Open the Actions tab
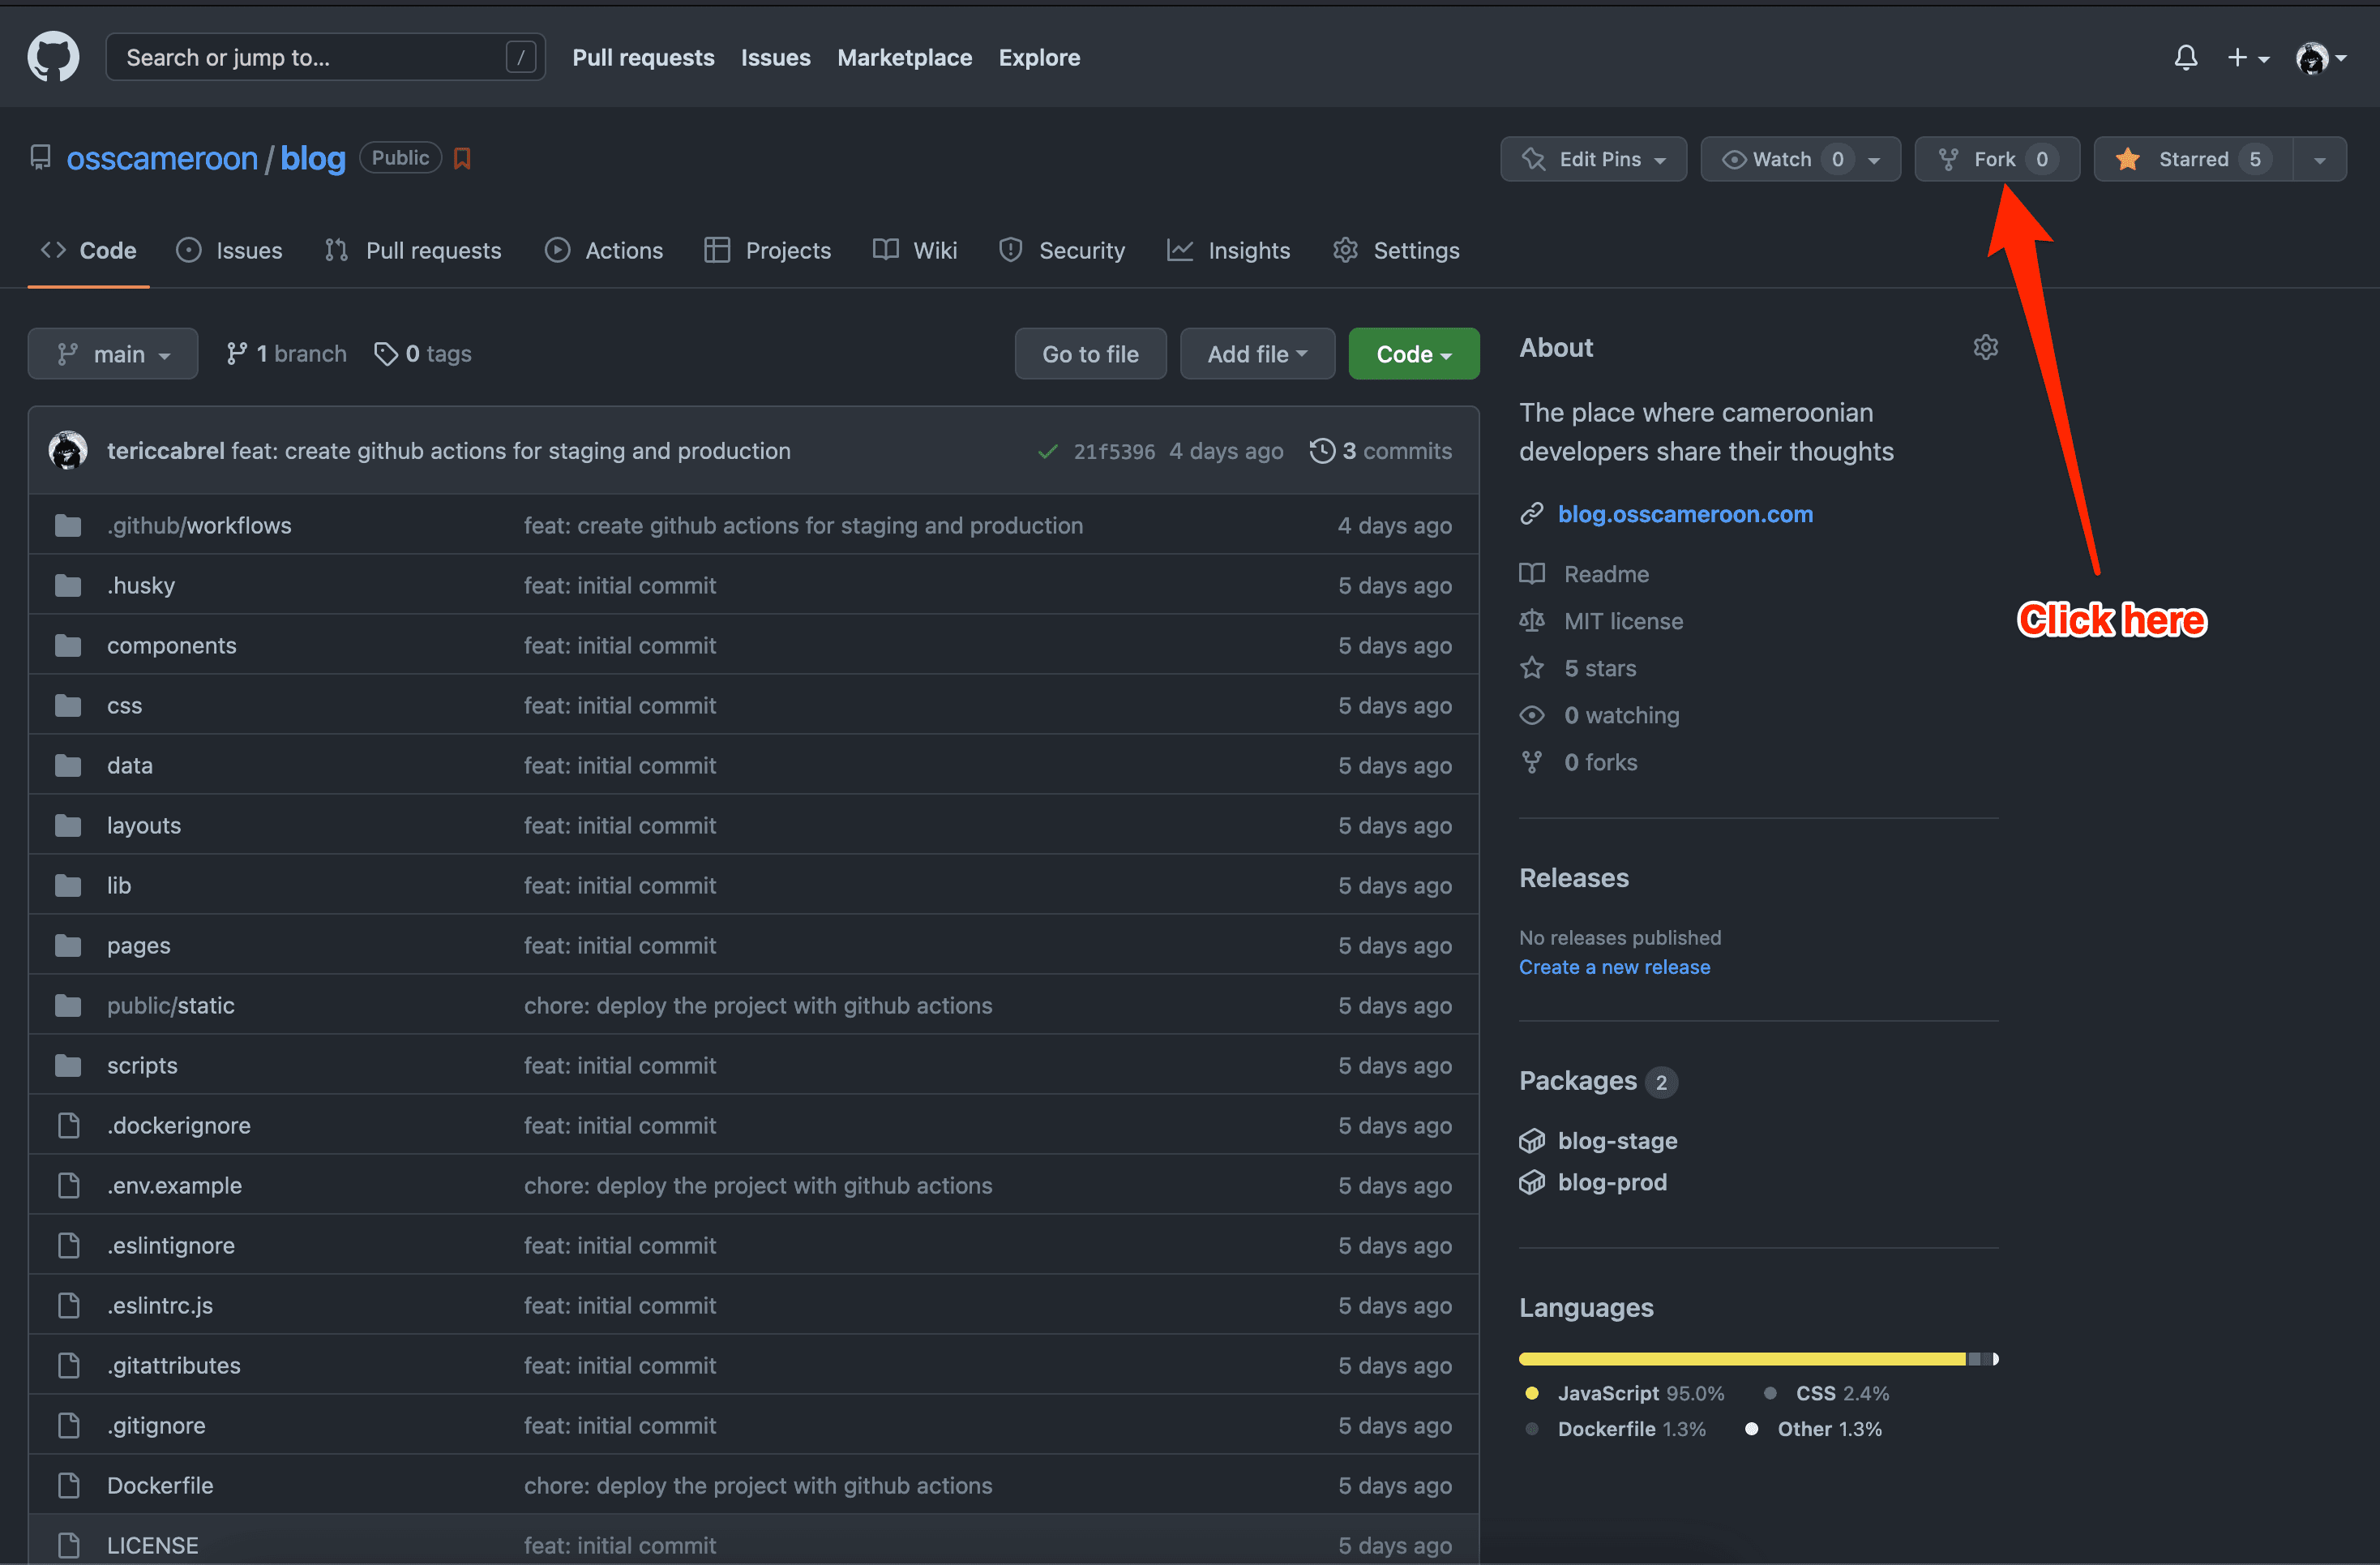2380x1565 pixels. [x=604, y=250]
